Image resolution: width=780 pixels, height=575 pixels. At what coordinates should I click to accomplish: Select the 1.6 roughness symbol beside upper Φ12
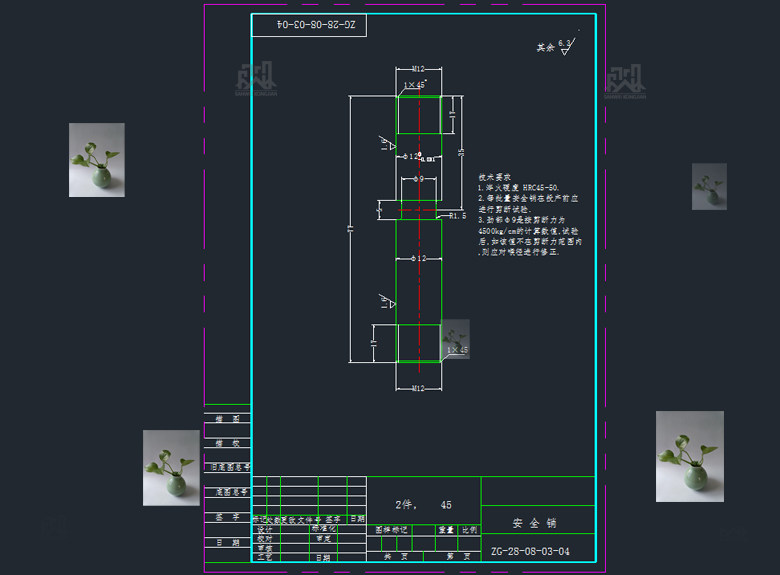coord(387,143)
